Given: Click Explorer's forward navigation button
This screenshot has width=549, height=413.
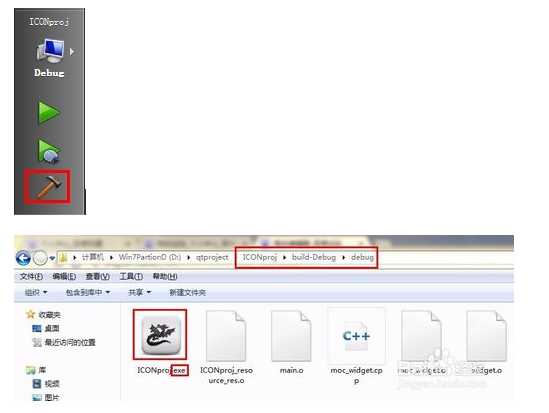Looking at the screenshot, I should (x=40, y=259).
